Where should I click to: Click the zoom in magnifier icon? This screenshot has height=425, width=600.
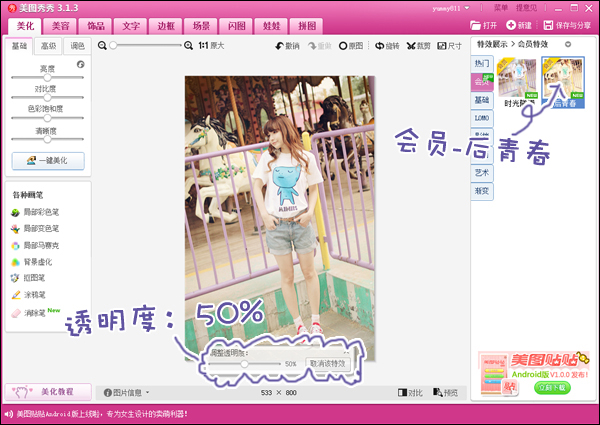188,46
